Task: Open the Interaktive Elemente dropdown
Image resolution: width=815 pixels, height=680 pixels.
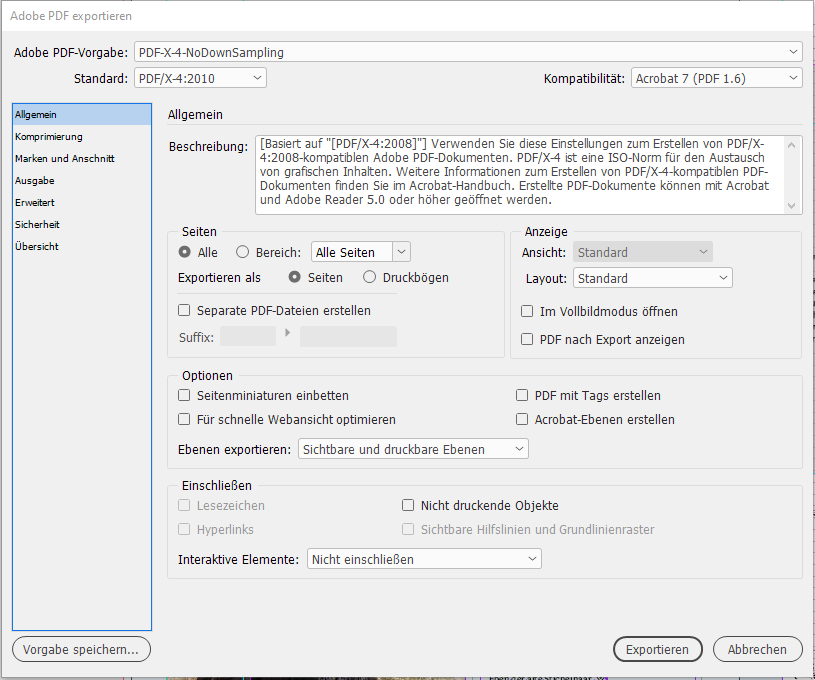Action: tap(423, 558)
